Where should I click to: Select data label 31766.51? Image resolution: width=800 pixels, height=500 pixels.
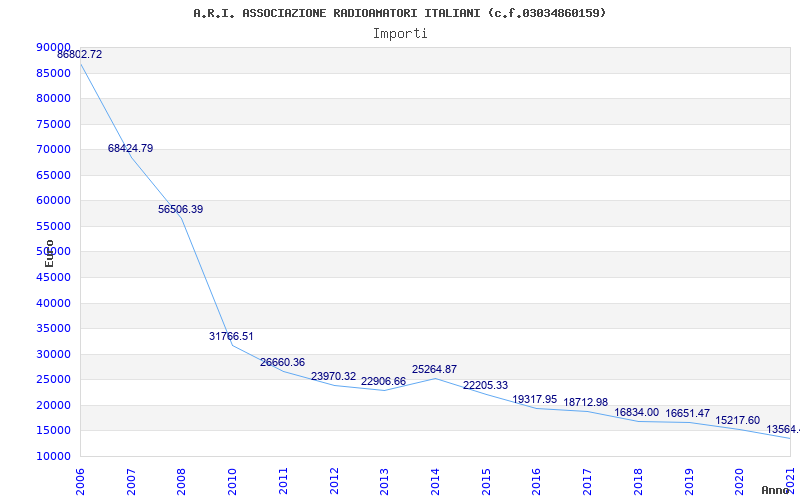point(231,336)
